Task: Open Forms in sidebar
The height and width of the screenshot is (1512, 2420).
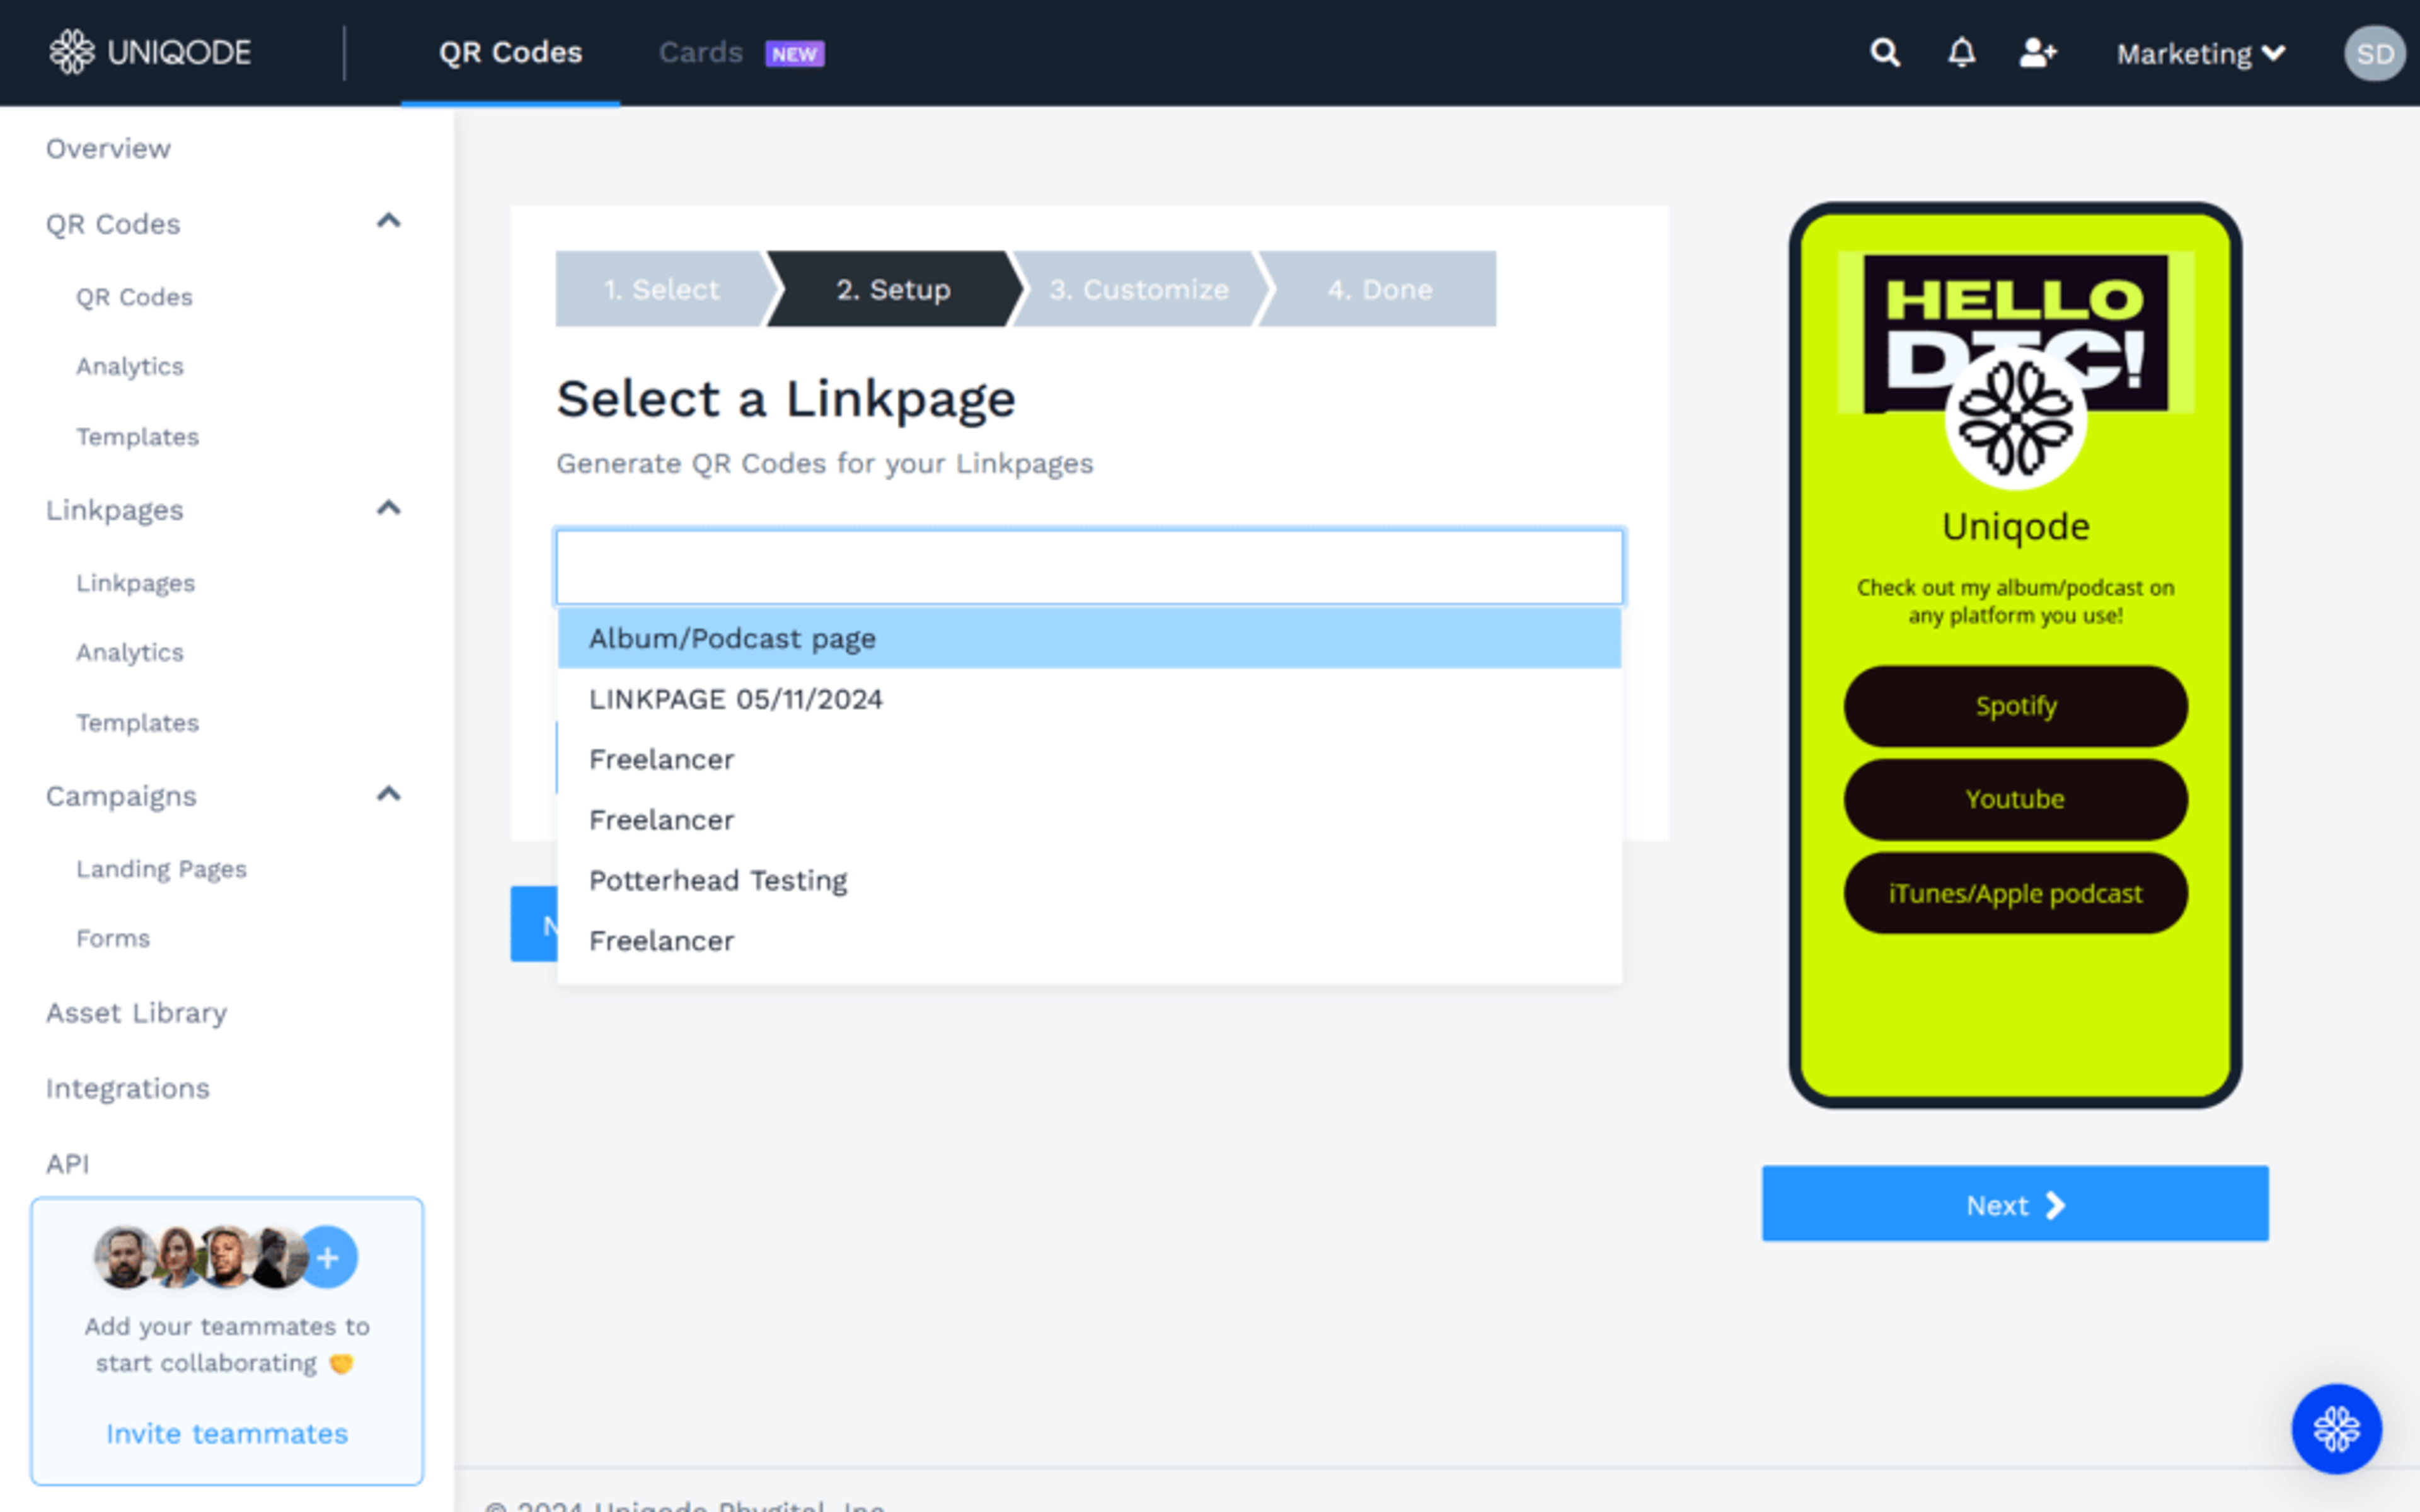Action: point(113,938)
